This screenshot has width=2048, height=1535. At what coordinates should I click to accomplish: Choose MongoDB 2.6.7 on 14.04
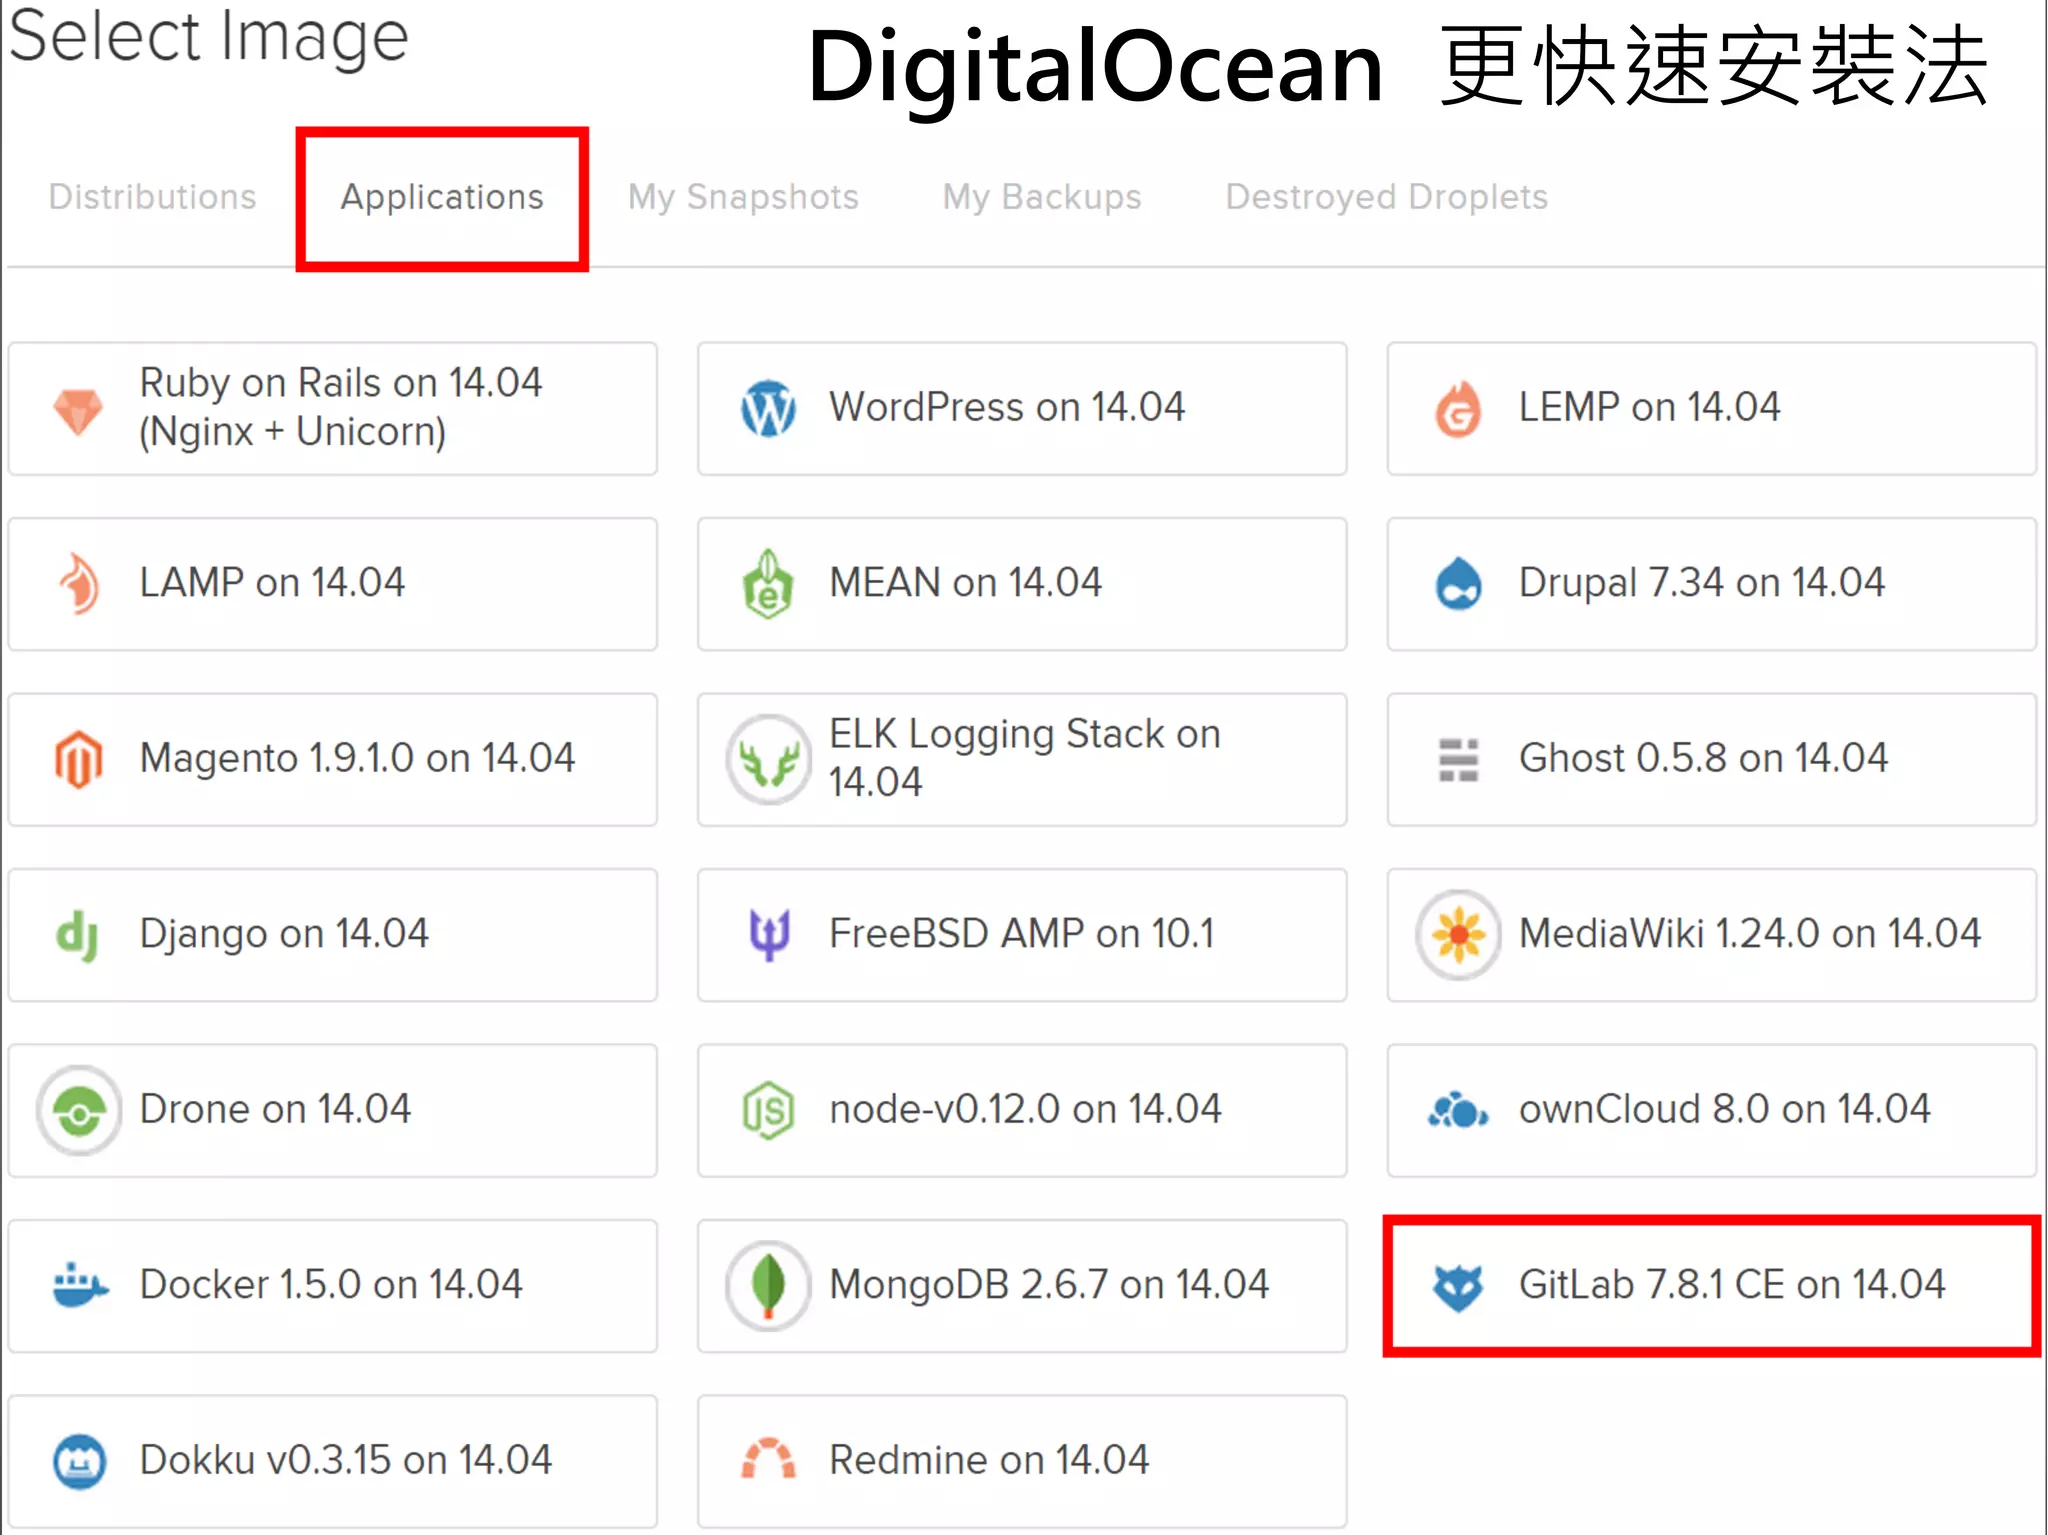pyautogui.click(x=1022, y=1286)
